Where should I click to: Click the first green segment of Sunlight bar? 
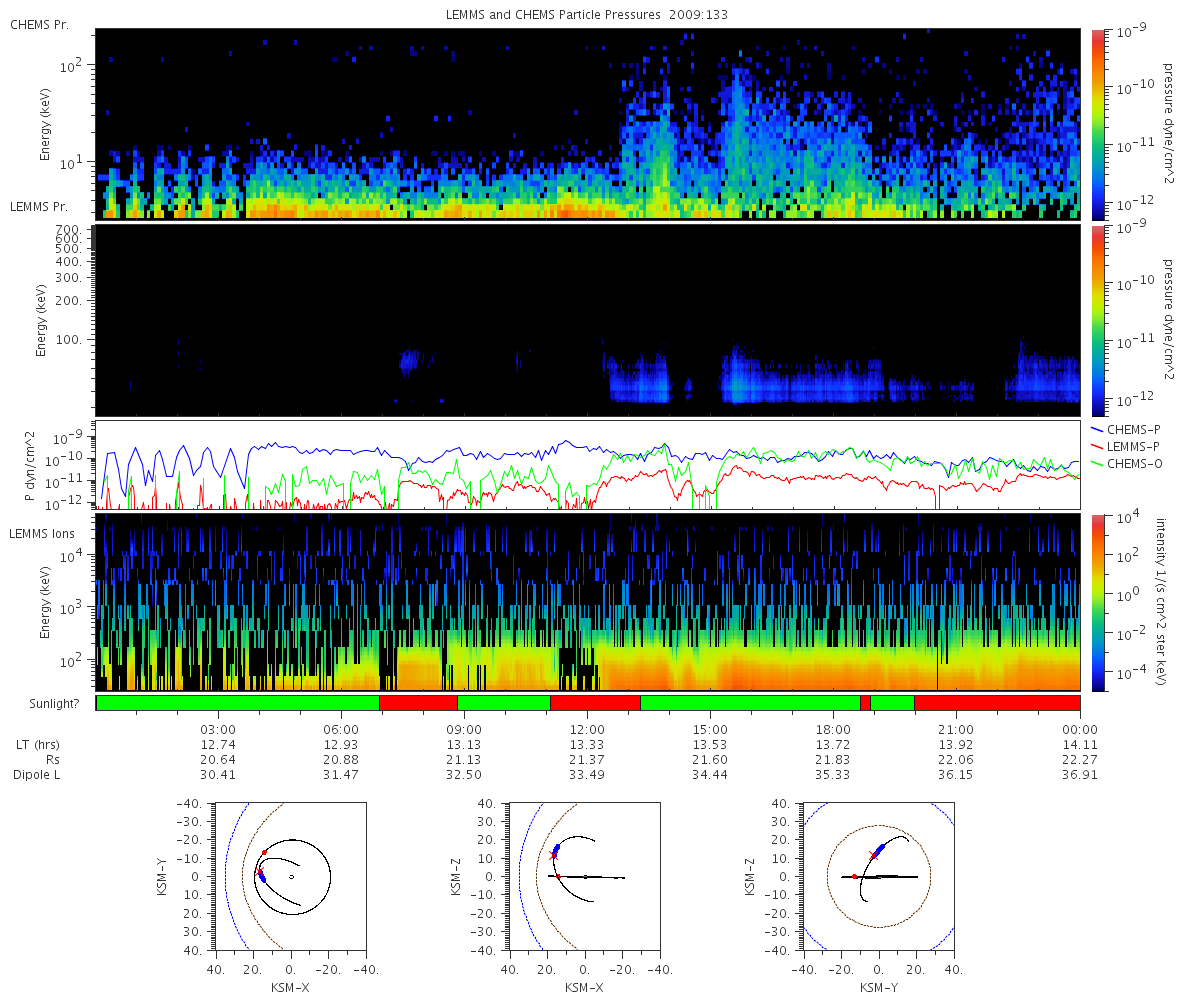(x=238, y=703)
